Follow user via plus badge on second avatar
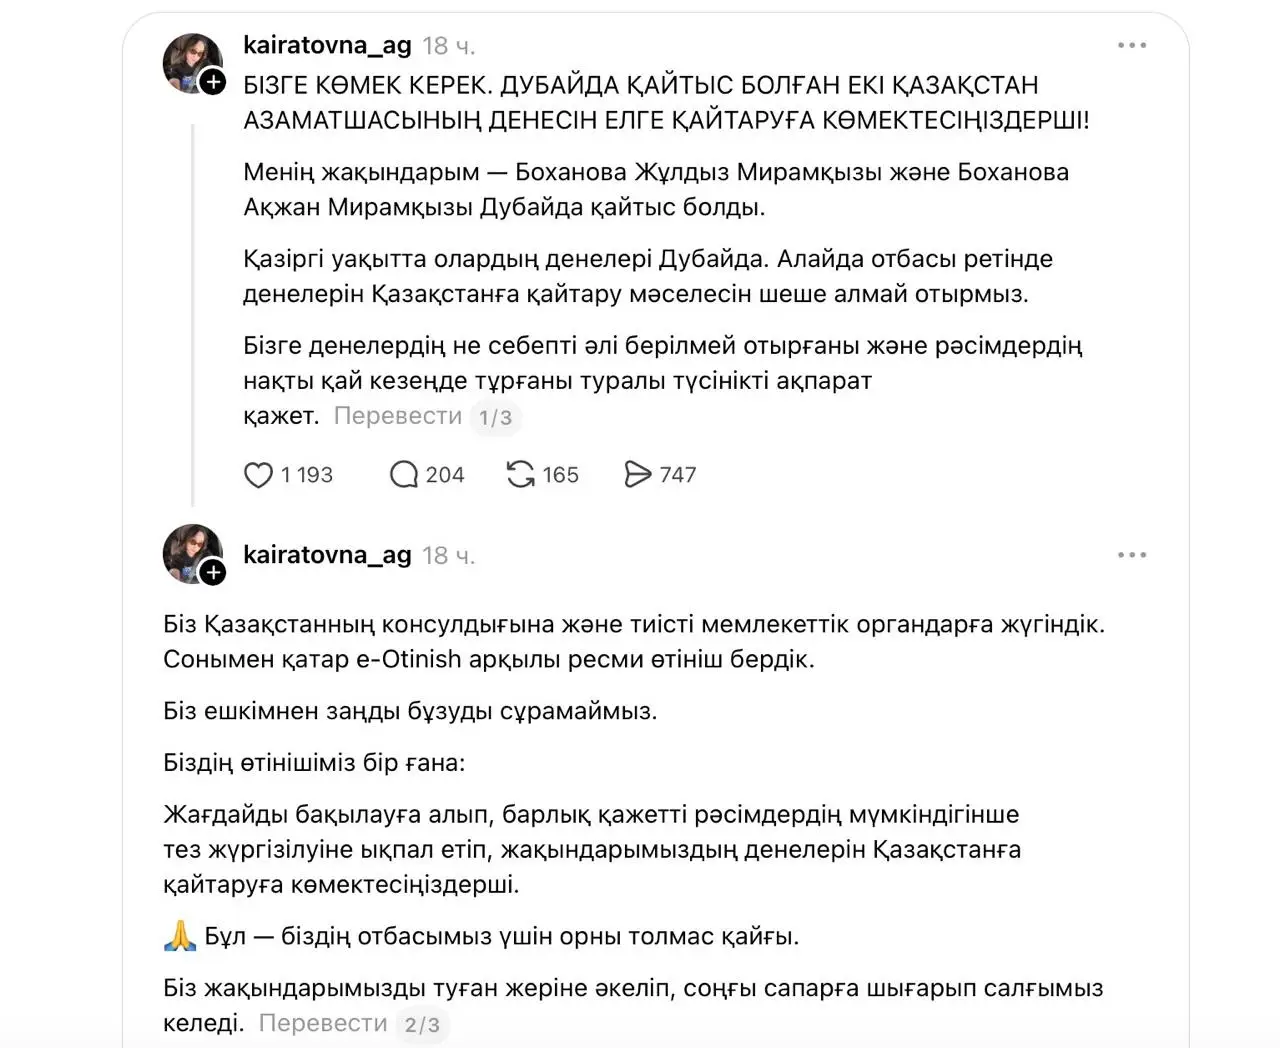 tap(213, 572)
